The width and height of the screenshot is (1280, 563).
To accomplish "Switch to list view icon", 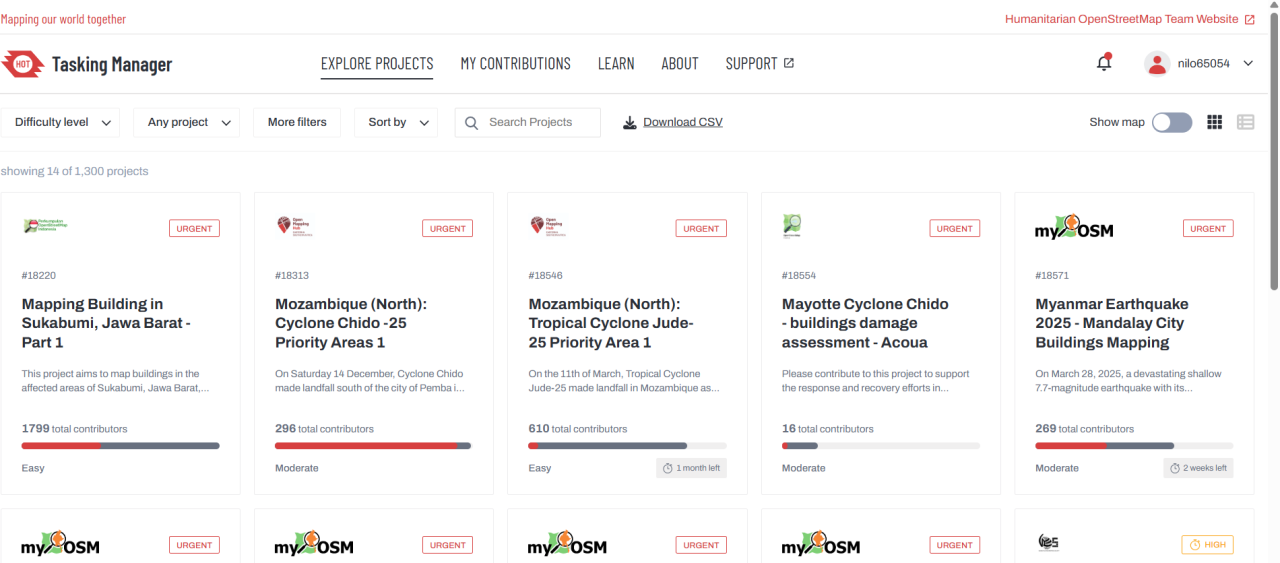I will (1245, 122).
